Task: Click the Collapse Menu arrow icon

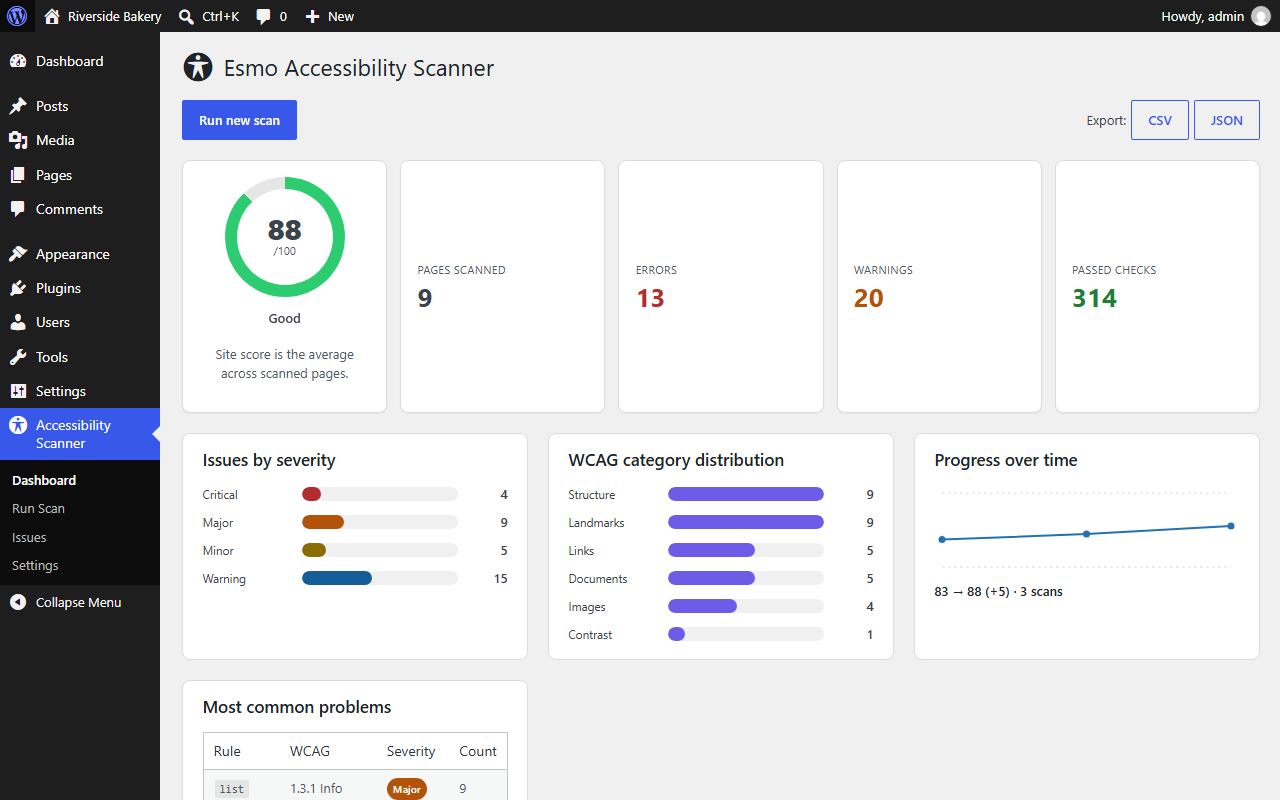Action: tap(18, 602)
